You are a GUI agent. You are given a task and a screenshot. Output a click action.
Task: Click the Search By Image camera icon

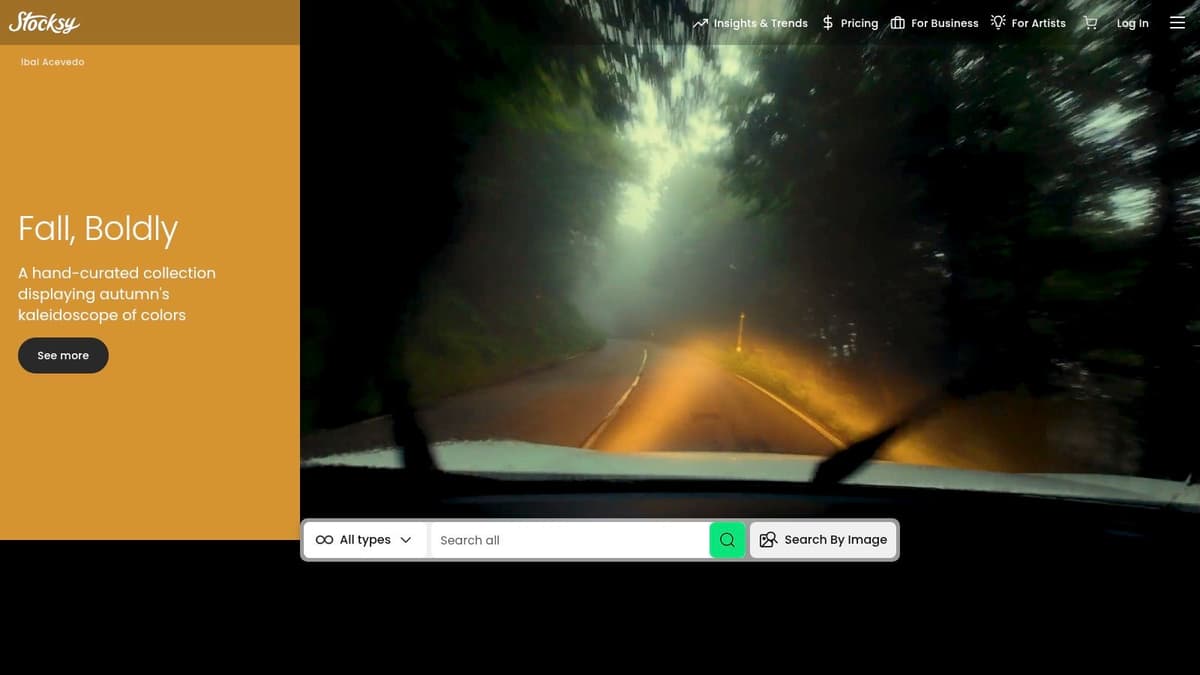coord(768,540)
